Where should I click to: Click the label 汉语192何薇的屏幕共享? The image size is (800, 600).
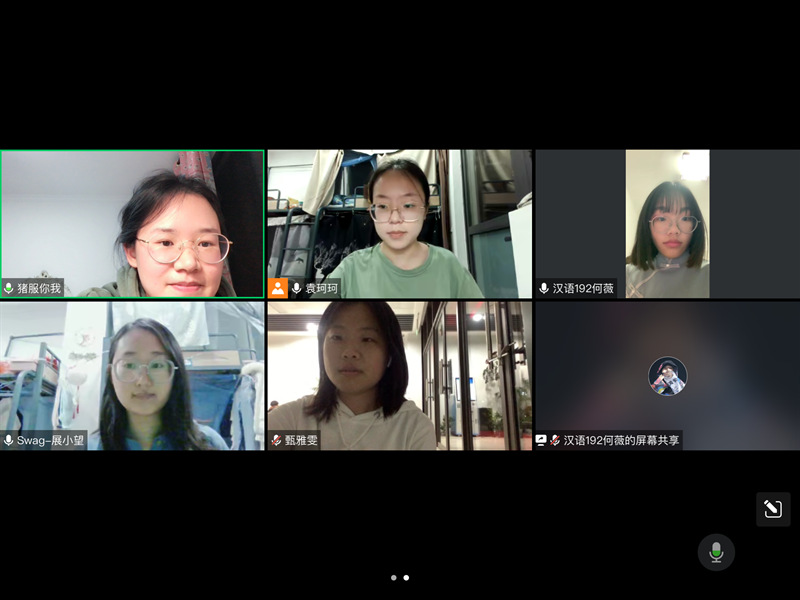tap(621, 440)
